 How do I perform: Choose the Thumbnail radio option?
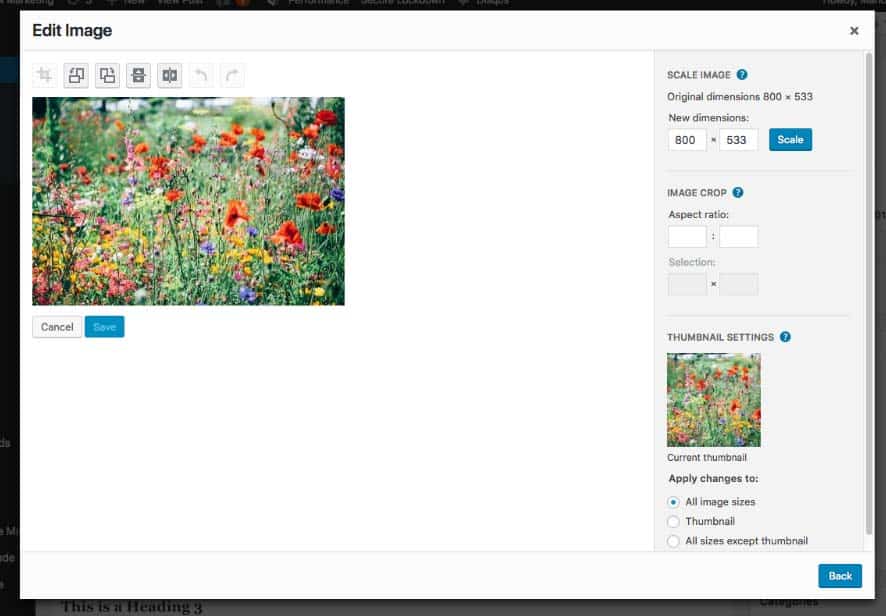[673, 522]
